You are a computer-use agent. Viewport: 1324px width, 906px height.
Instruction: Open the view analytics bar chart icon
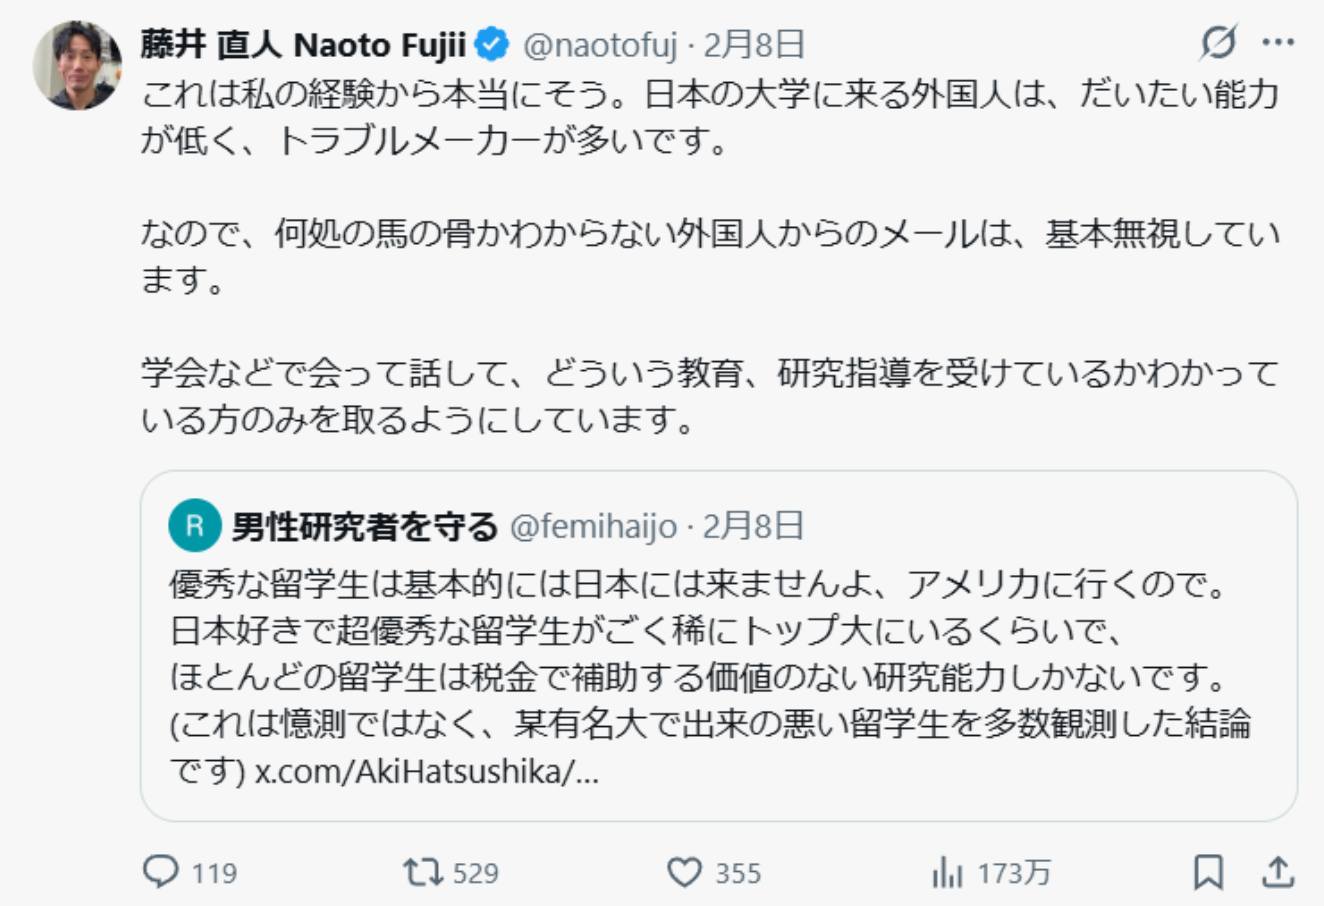(946, 873)
